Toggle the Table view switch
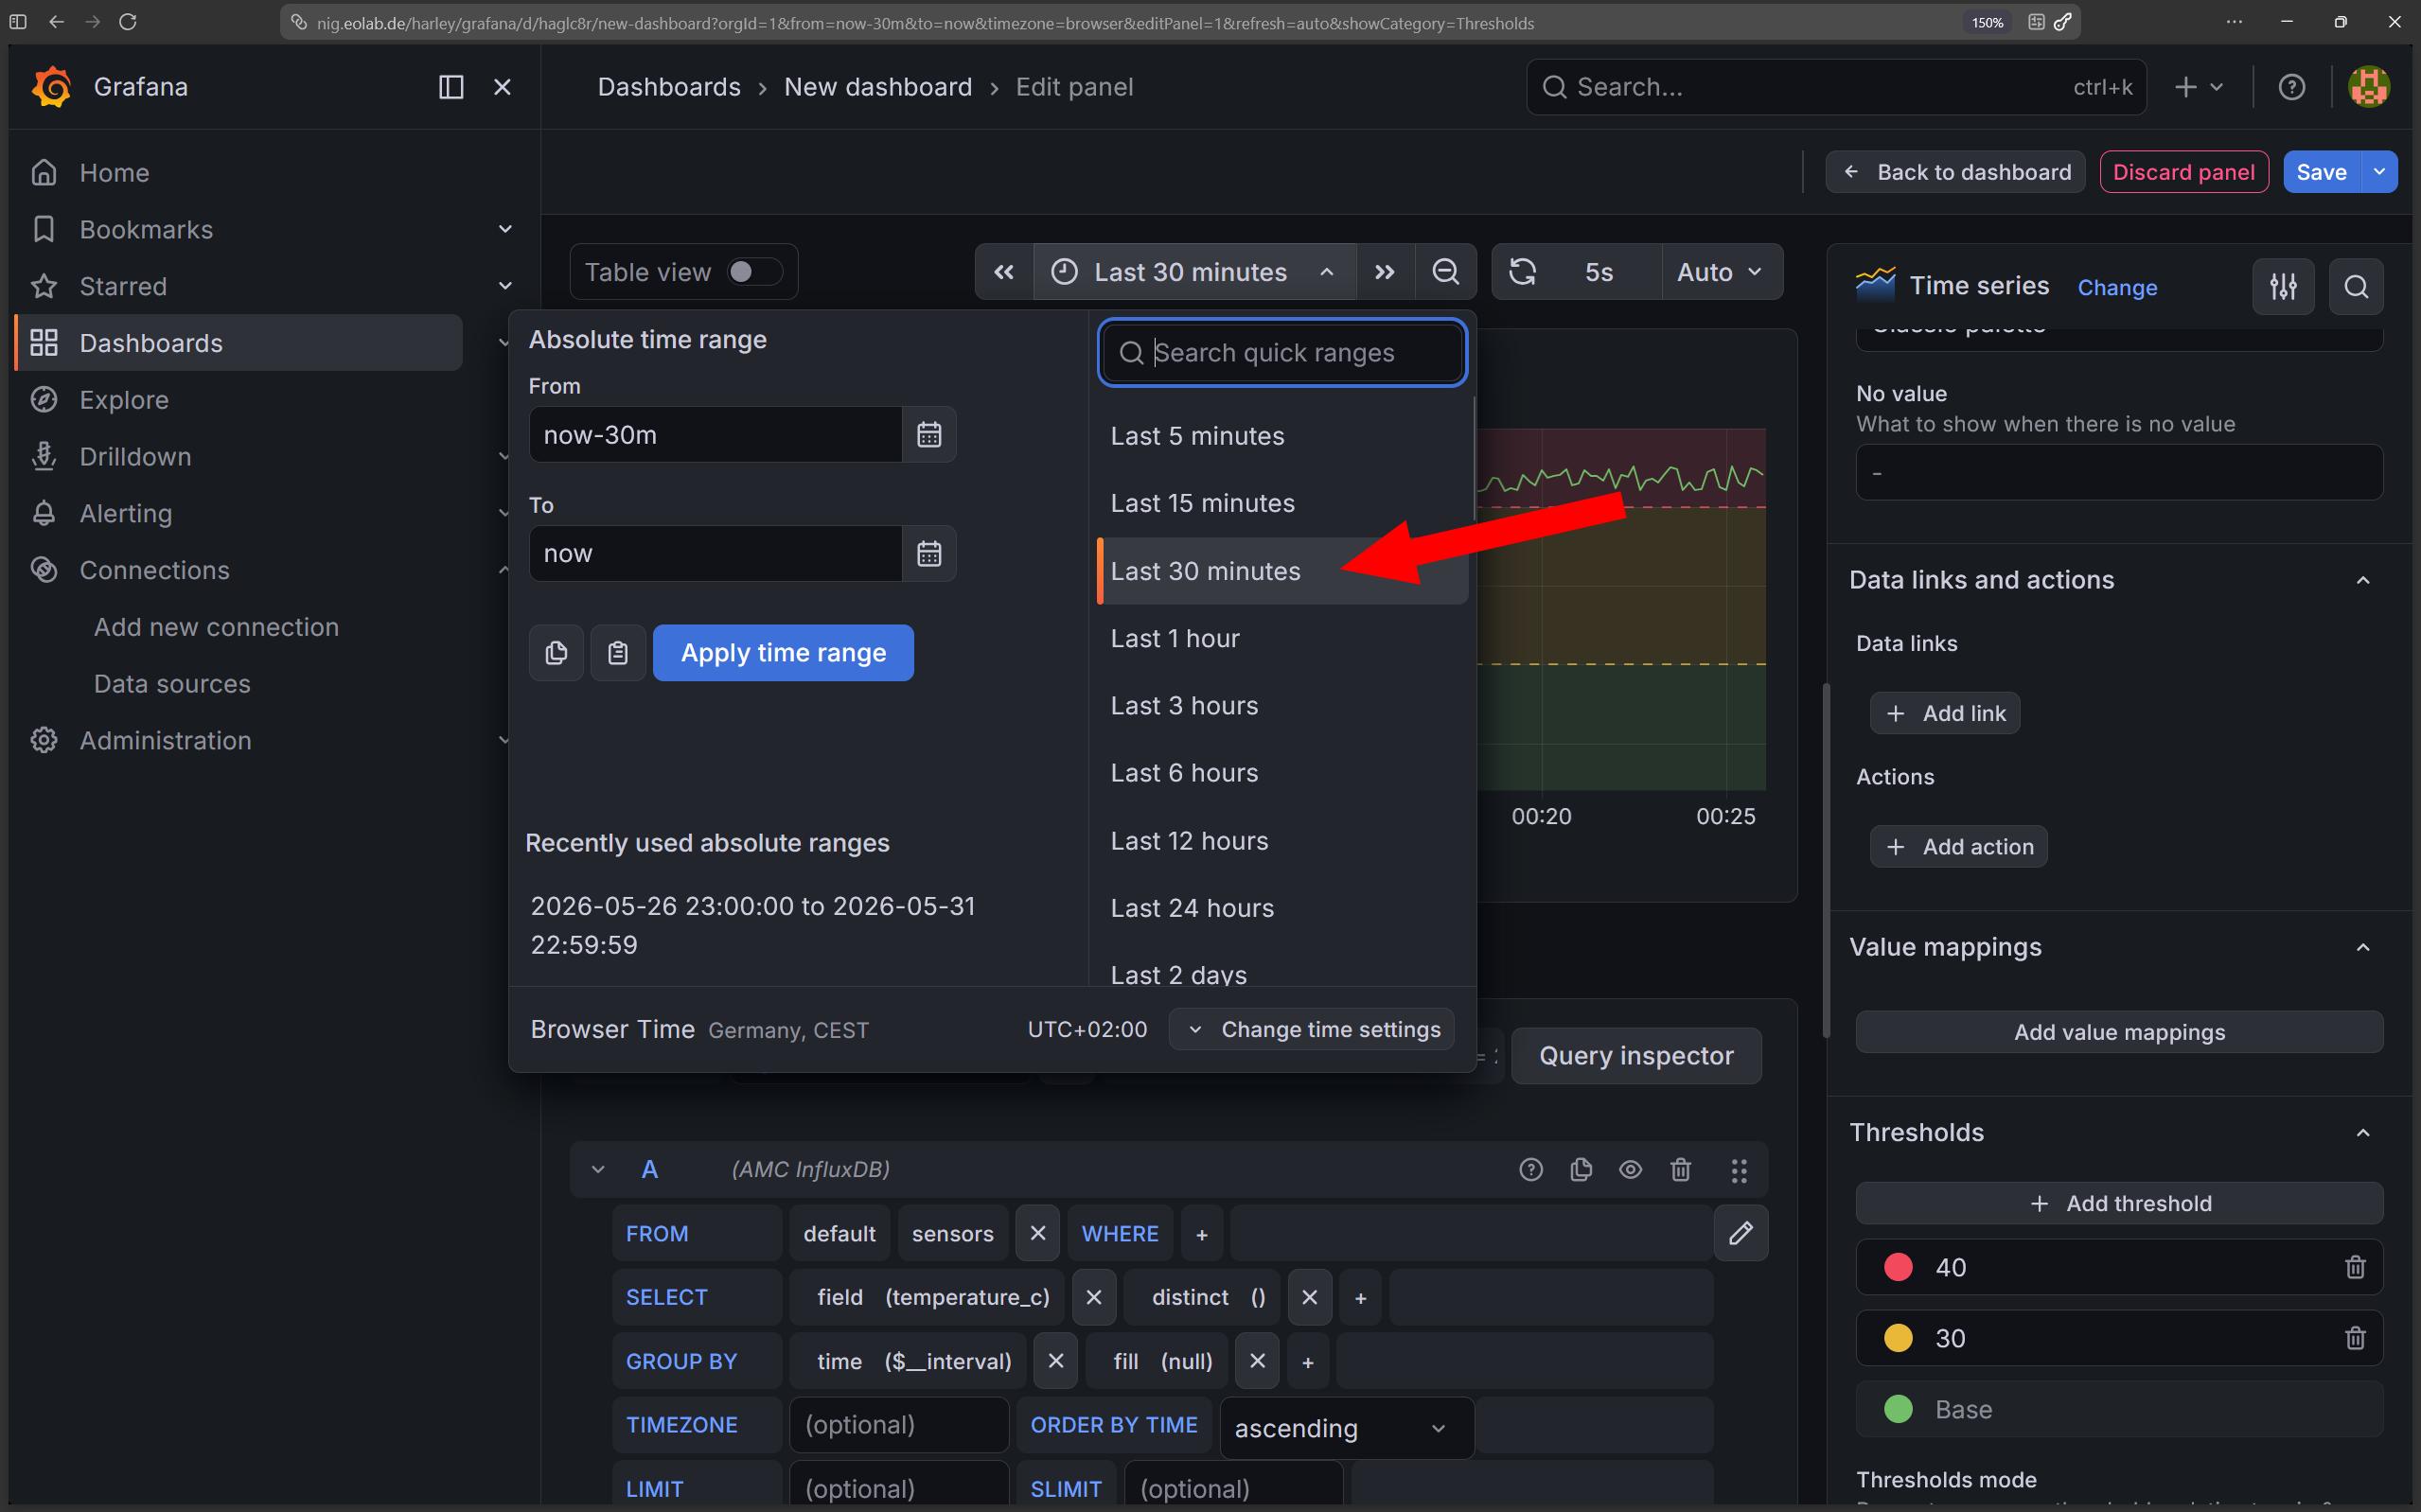2421x1512 pixels. (x=753, y=272)
